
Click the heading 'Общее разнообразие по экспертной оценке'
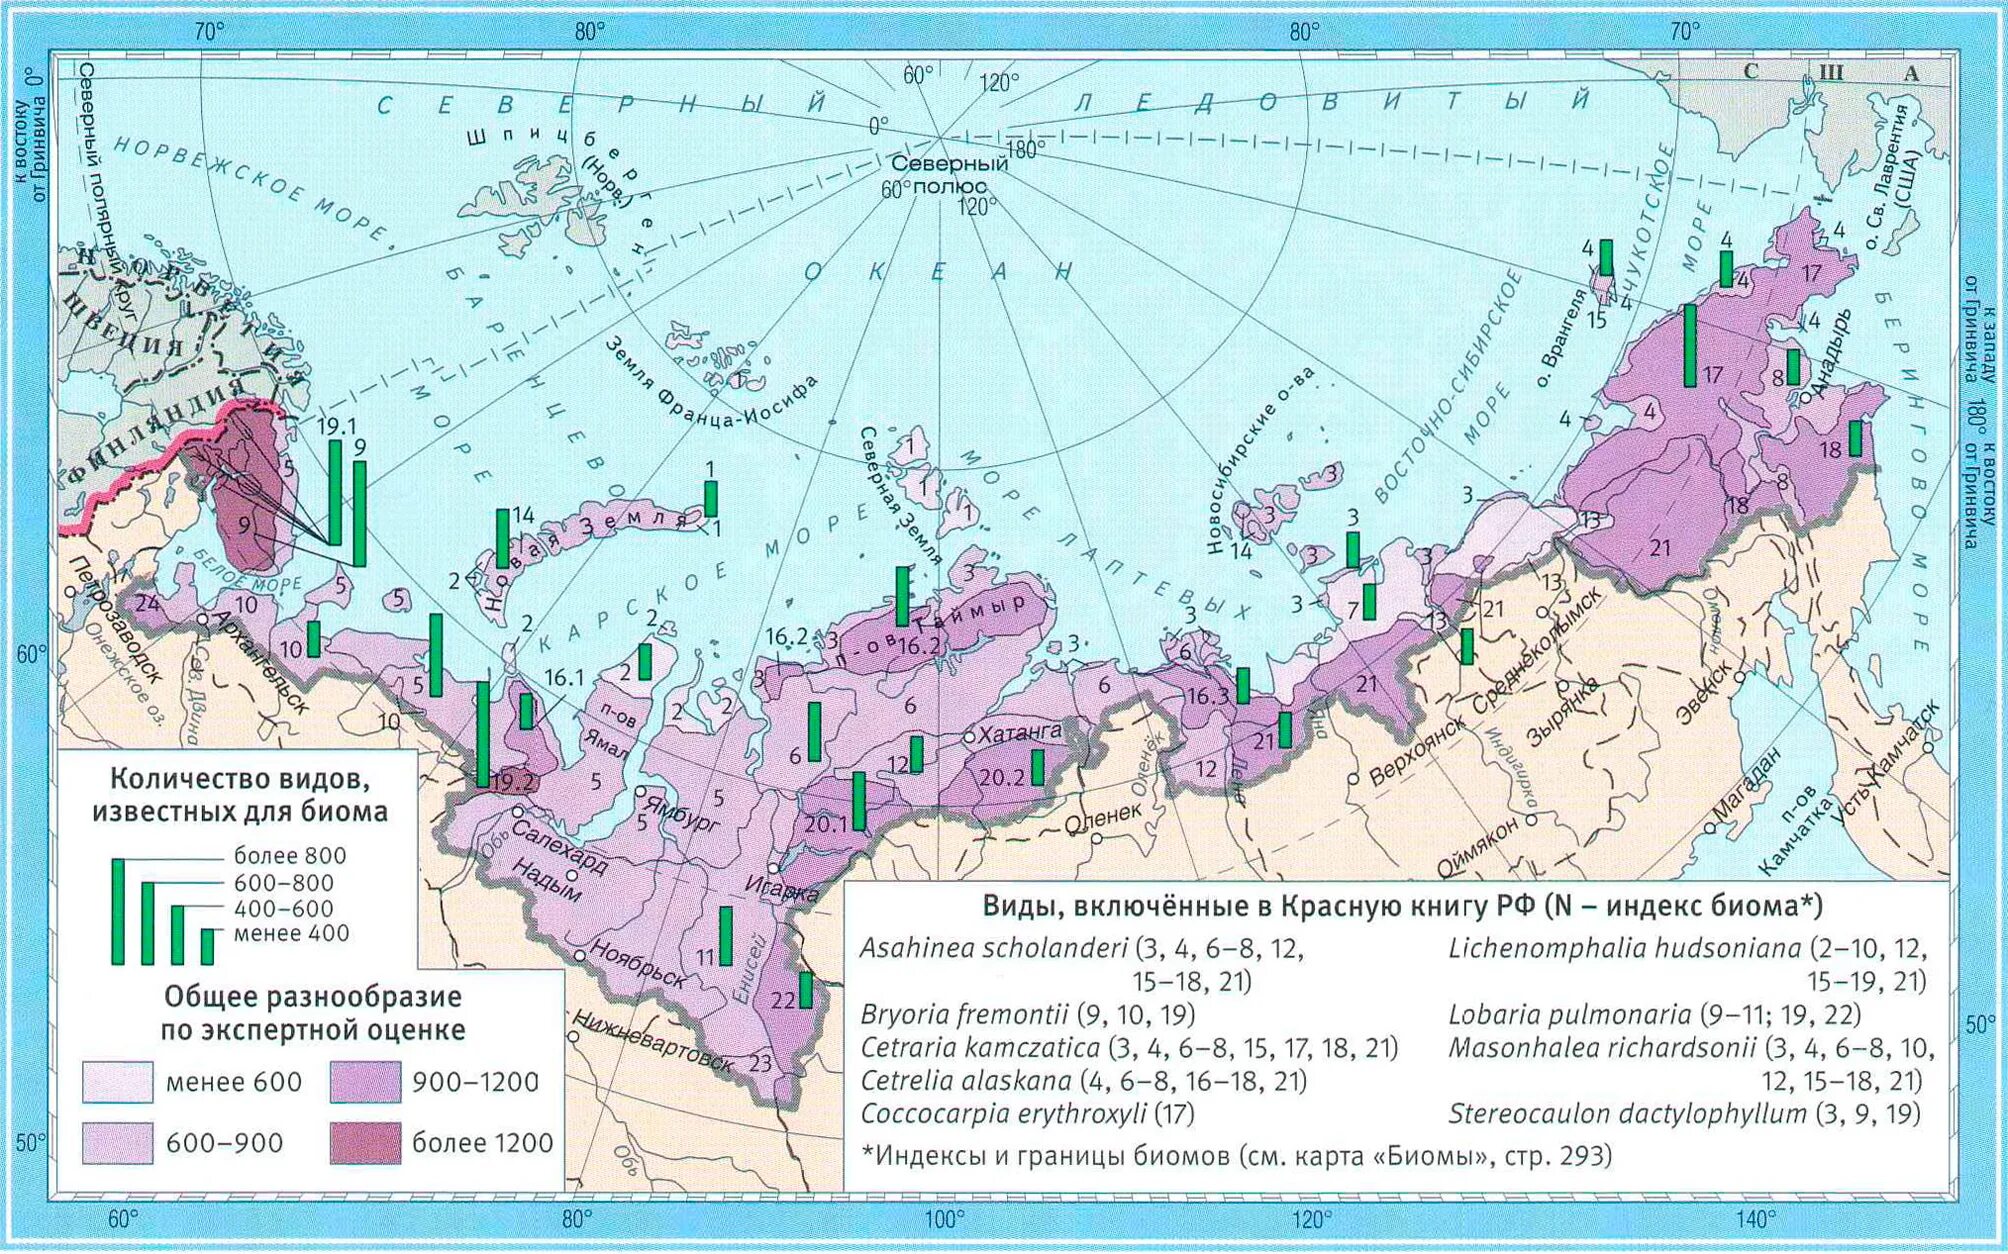point(312,1012)
